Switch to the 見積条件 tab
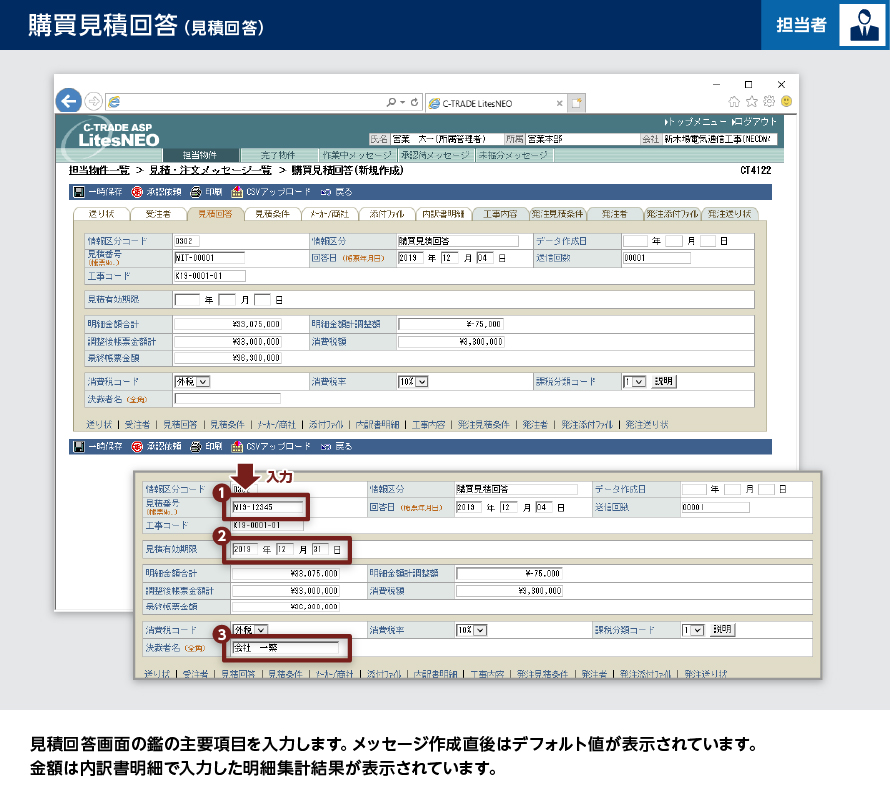The height and width of the screenshot is (810, 890). 271,214
